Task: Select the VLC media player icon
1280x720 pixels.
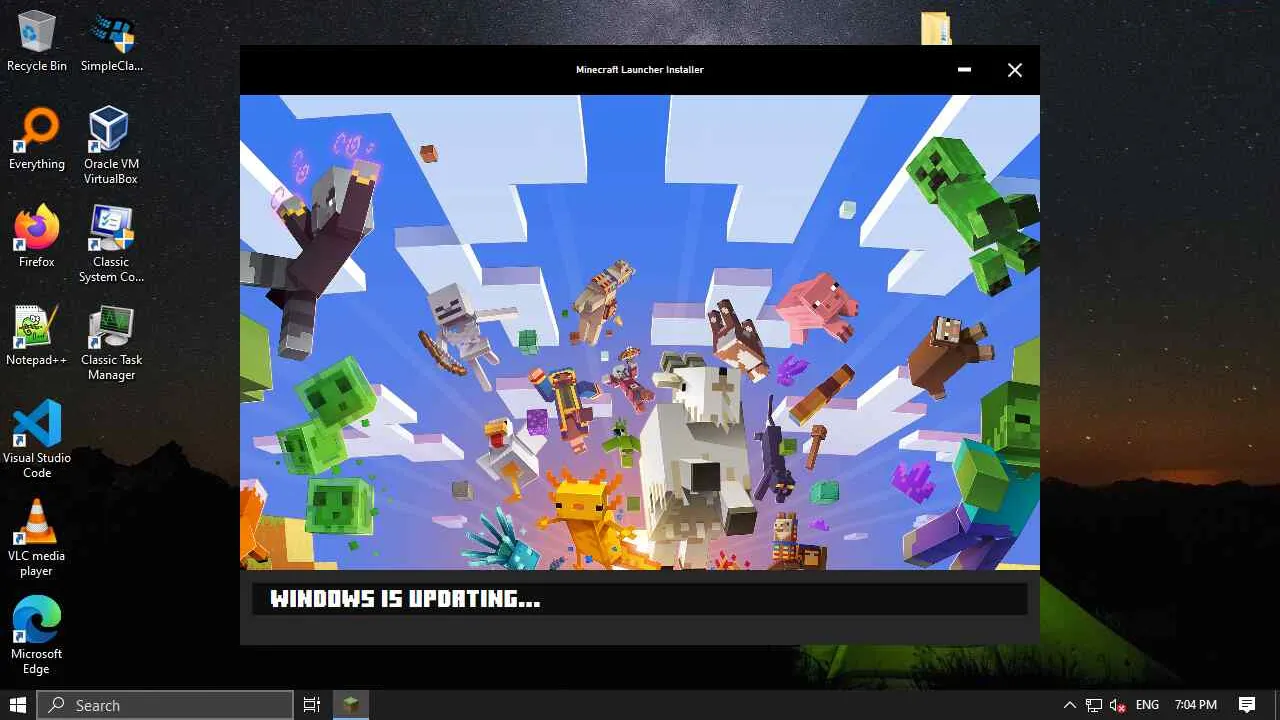Action: pyautogui.click(x=37, y=539)
